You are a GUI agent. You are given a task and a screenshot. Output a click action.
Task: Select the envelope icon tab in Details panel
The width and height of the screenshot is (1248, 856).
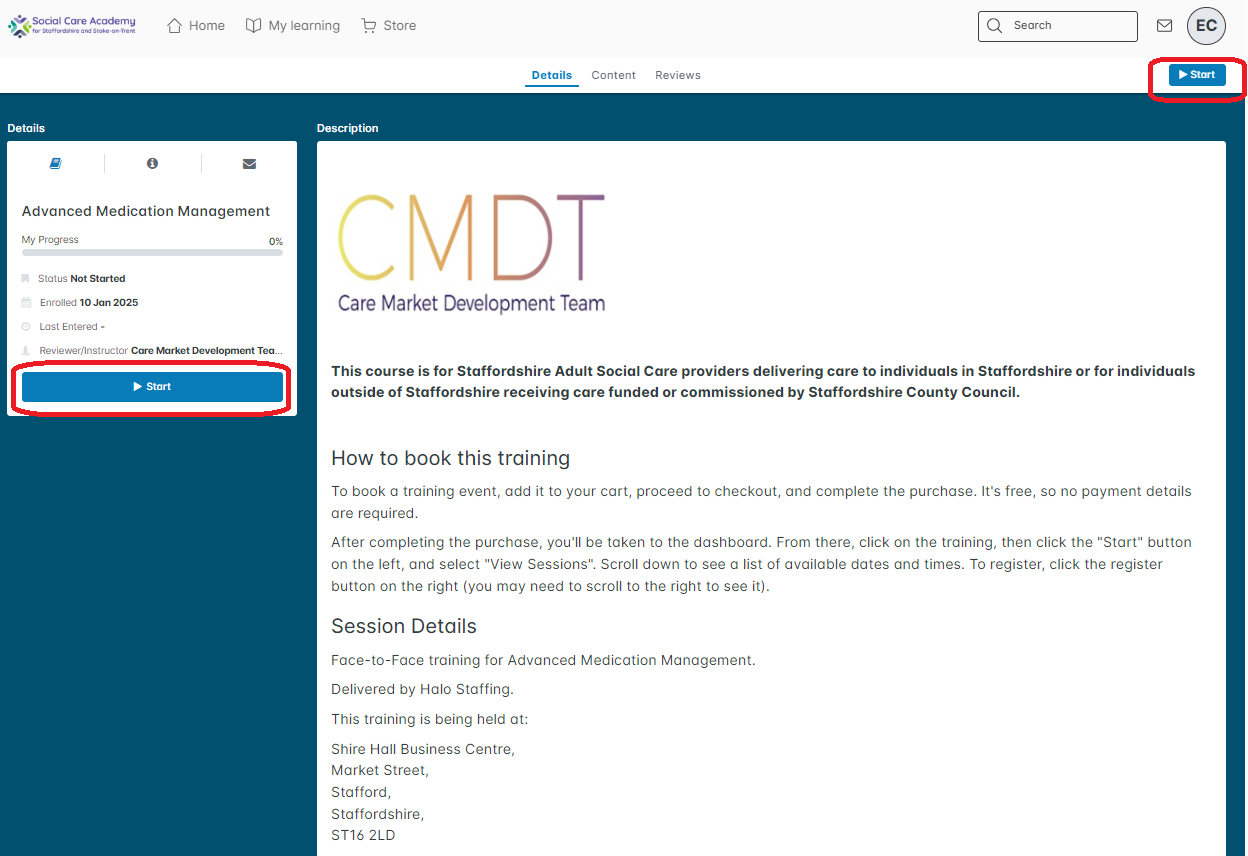pos(249,164)
